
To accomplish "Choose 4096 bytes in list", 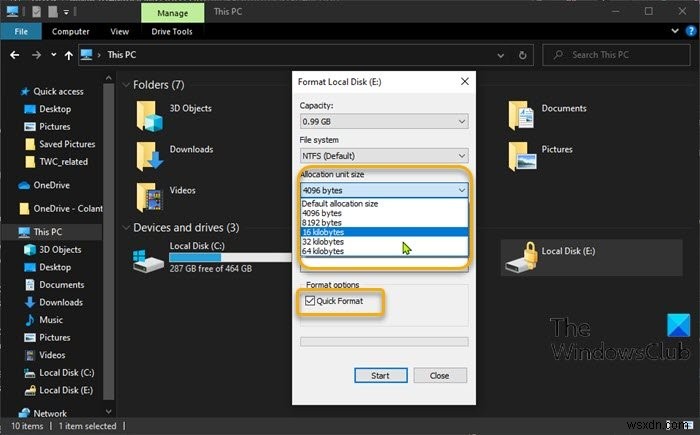I will click(x=384, y=213).
